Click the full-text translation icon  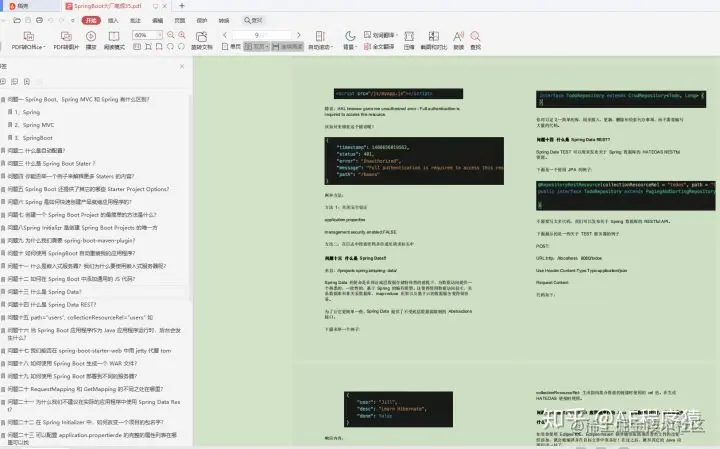point(379,47)
